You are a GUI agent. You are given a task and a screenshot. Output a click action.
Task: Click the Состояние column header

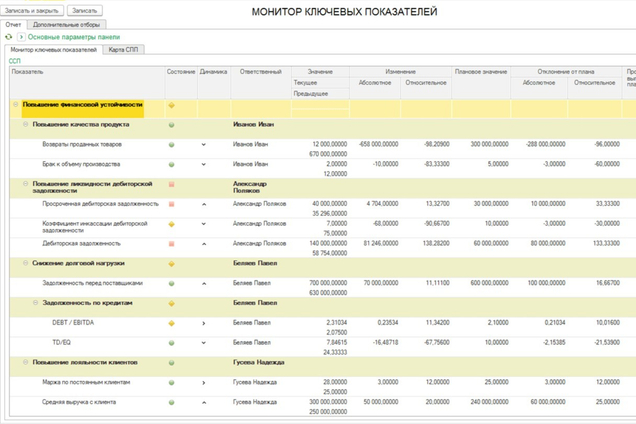click(x=181, y=83)
